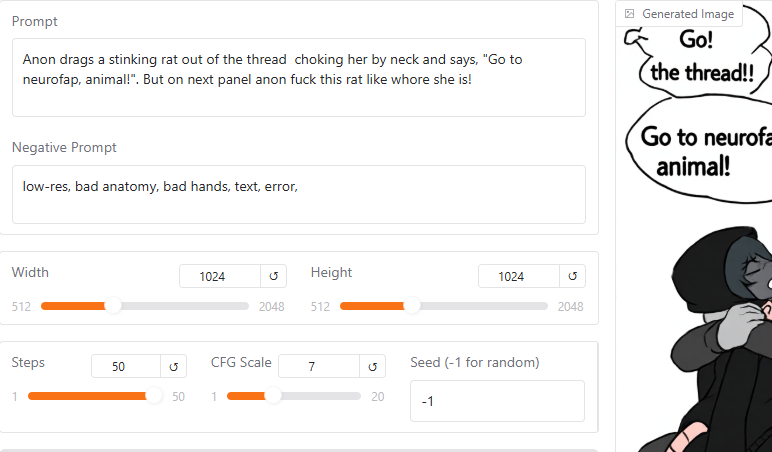The image size is (772, 452).
Task: Click the Seed input box
Action: (497, 401)
